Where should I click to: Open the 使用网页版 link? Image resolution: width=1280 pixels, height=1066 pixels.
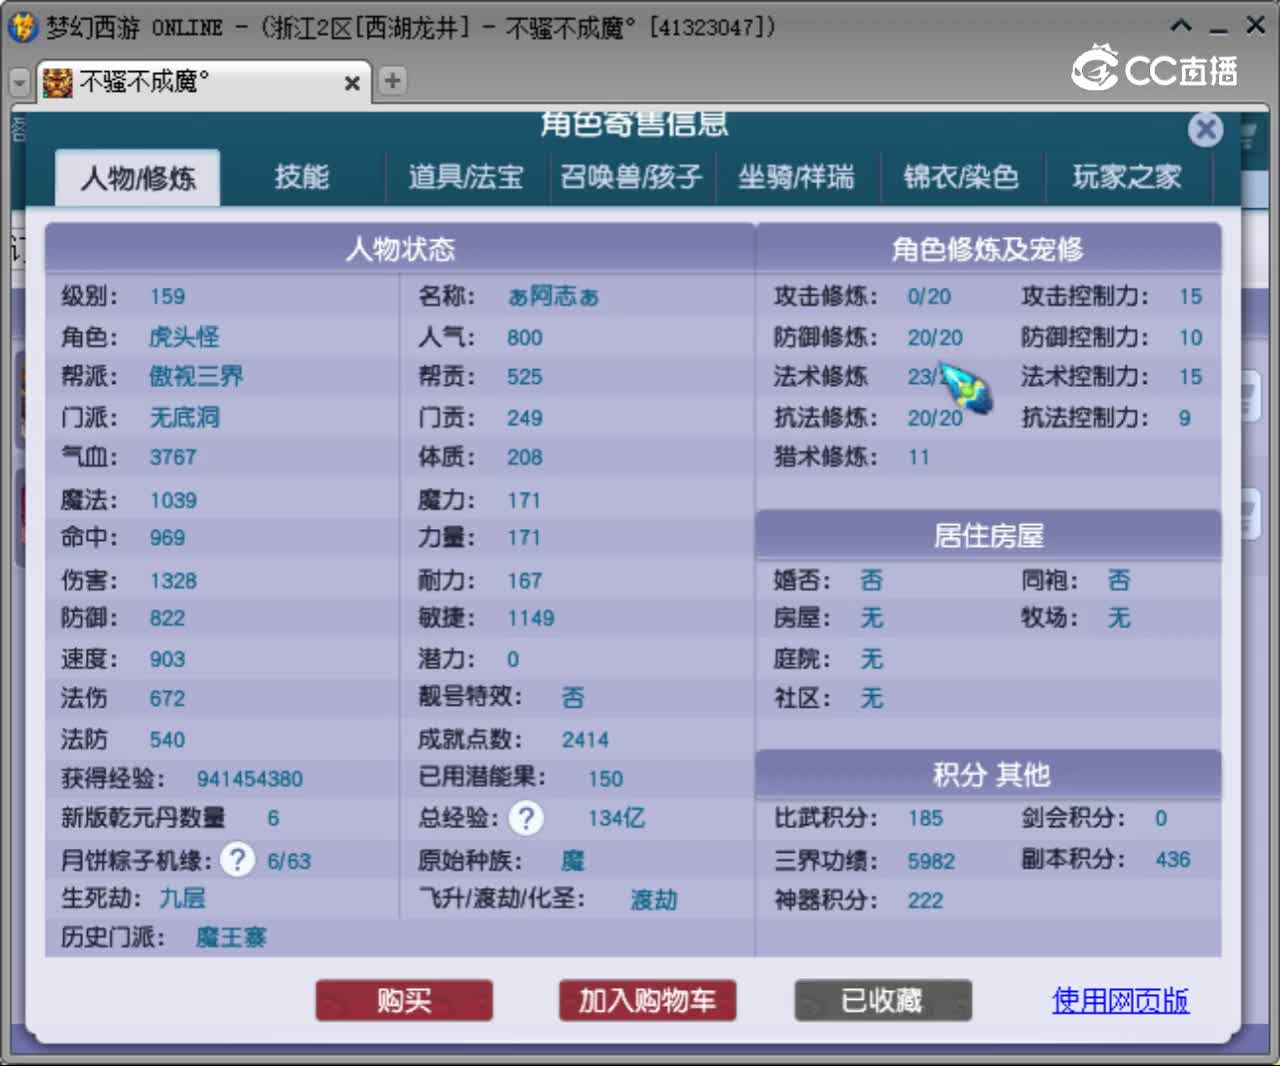pyautogui.click(x=1120, y=1000)
